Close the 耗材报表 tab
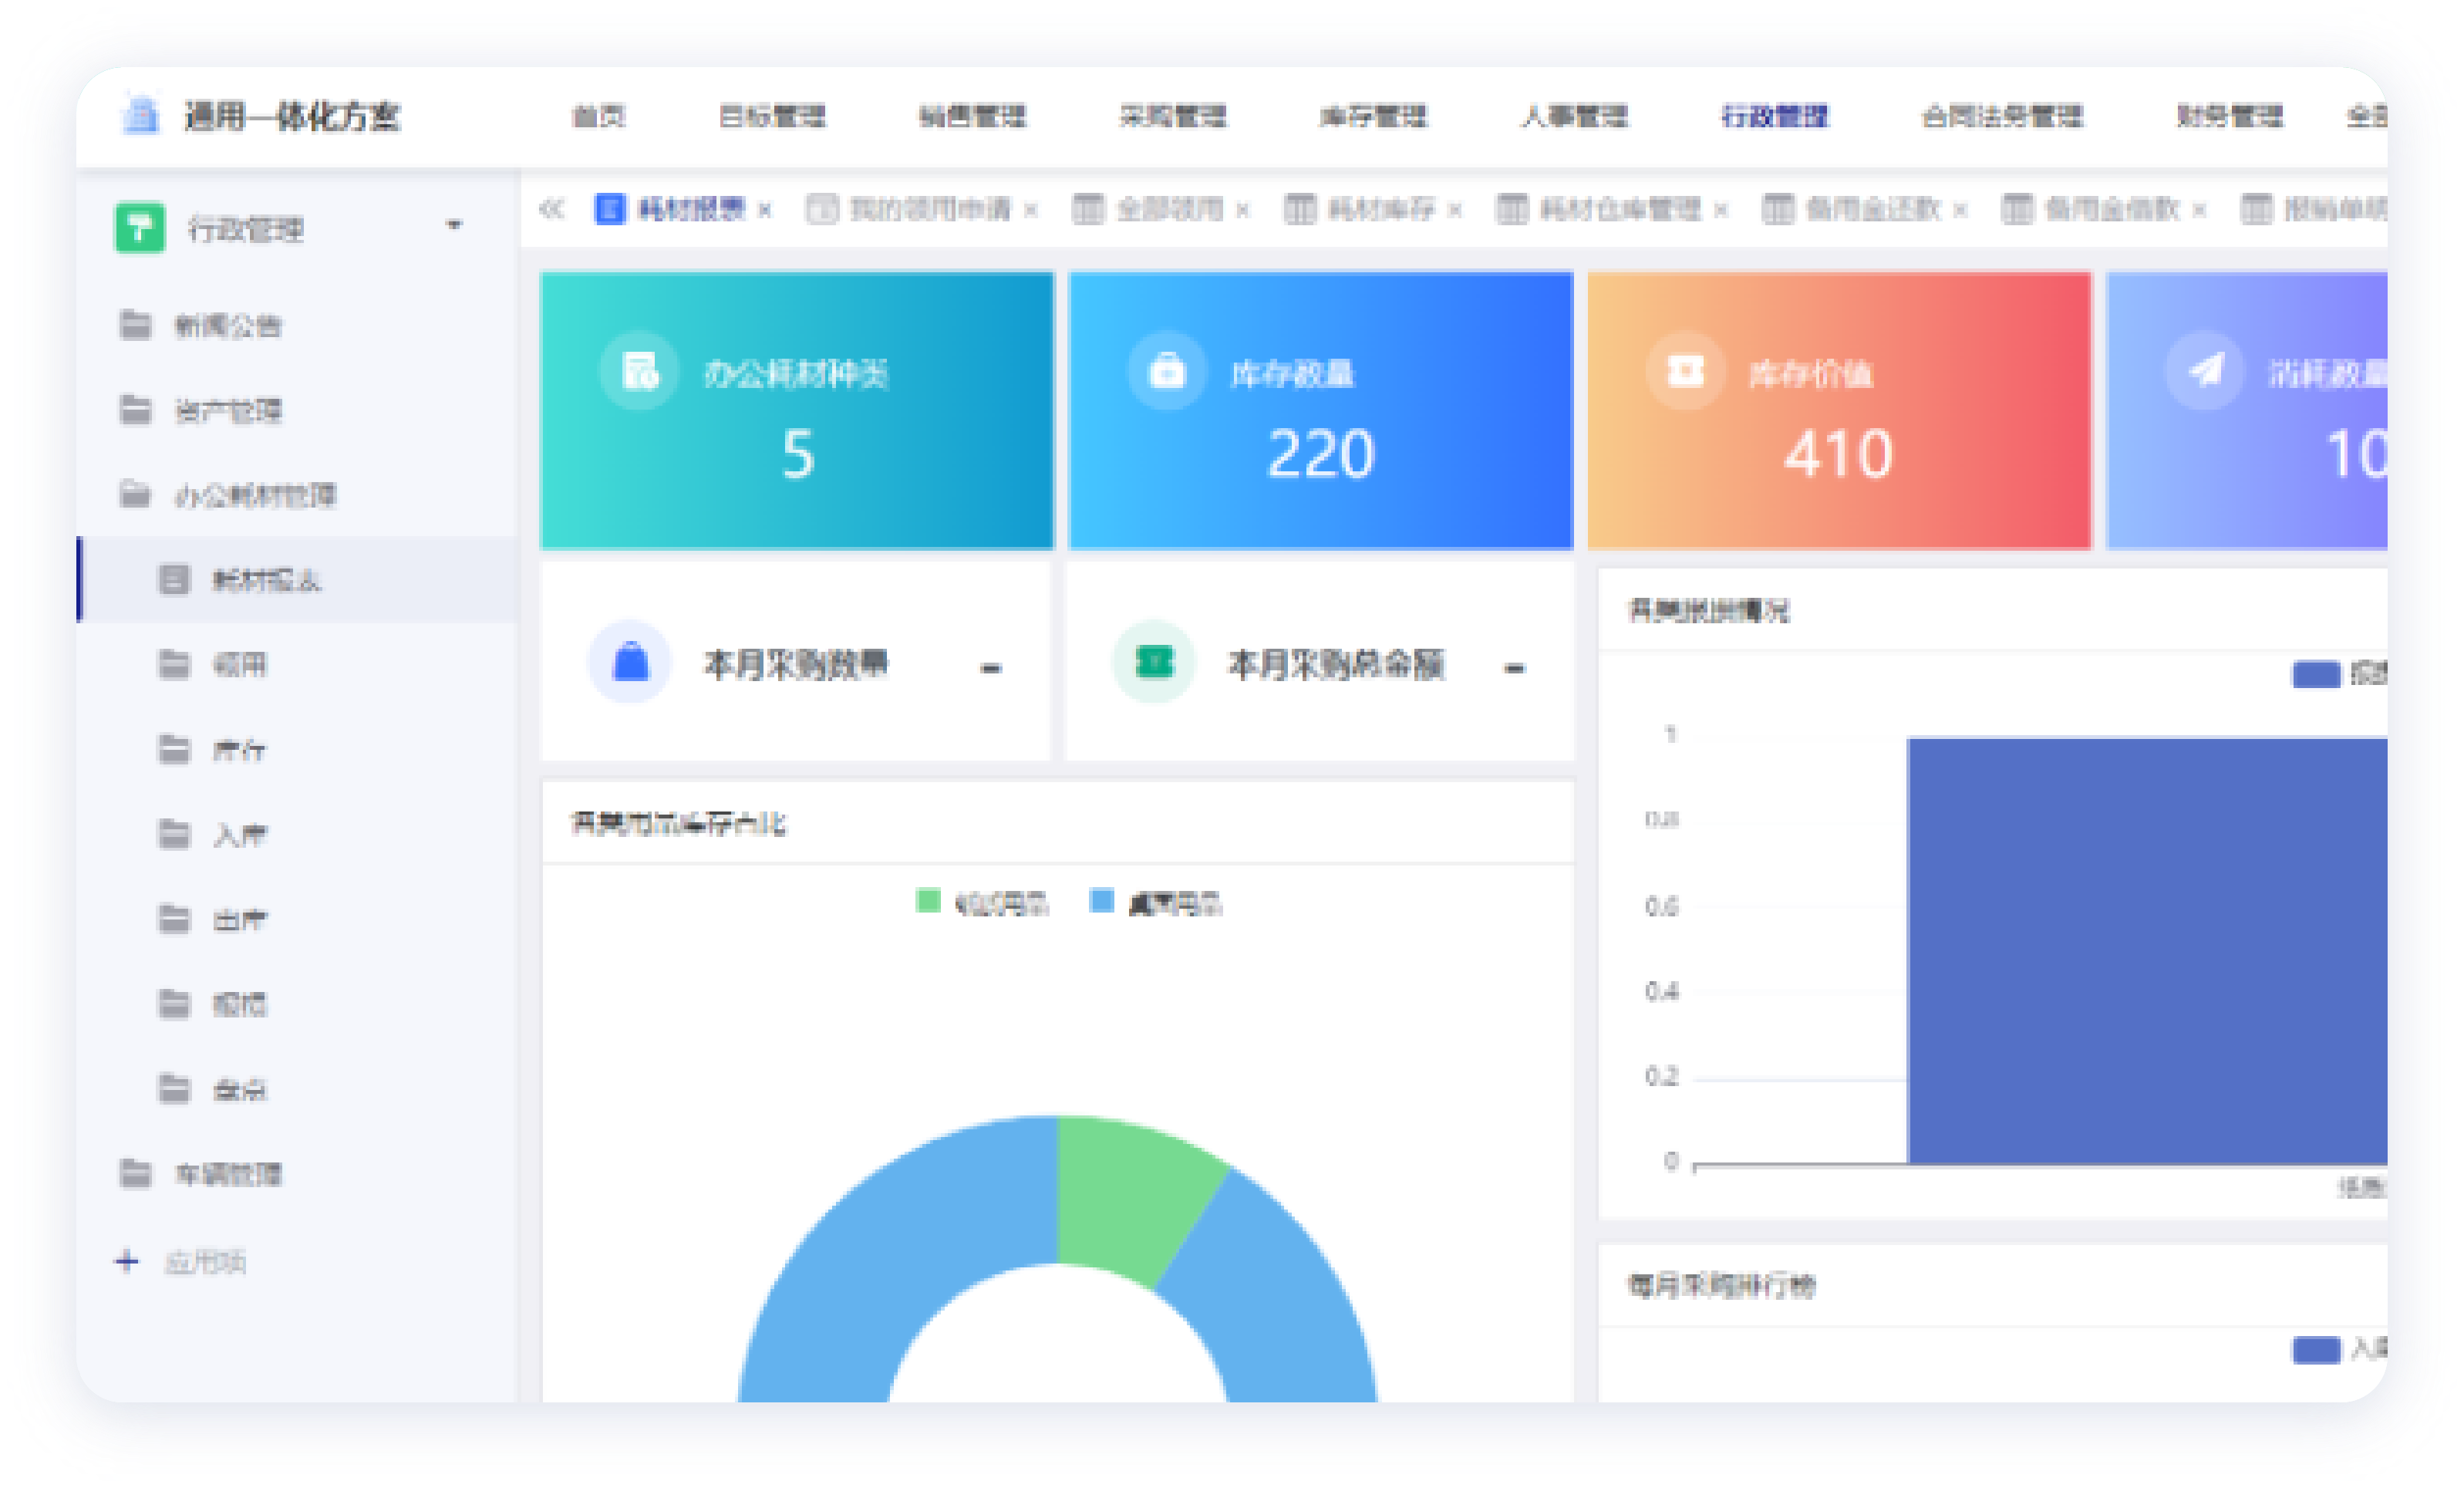This screenshot has width=2464, height=1488. coord(765,210)
